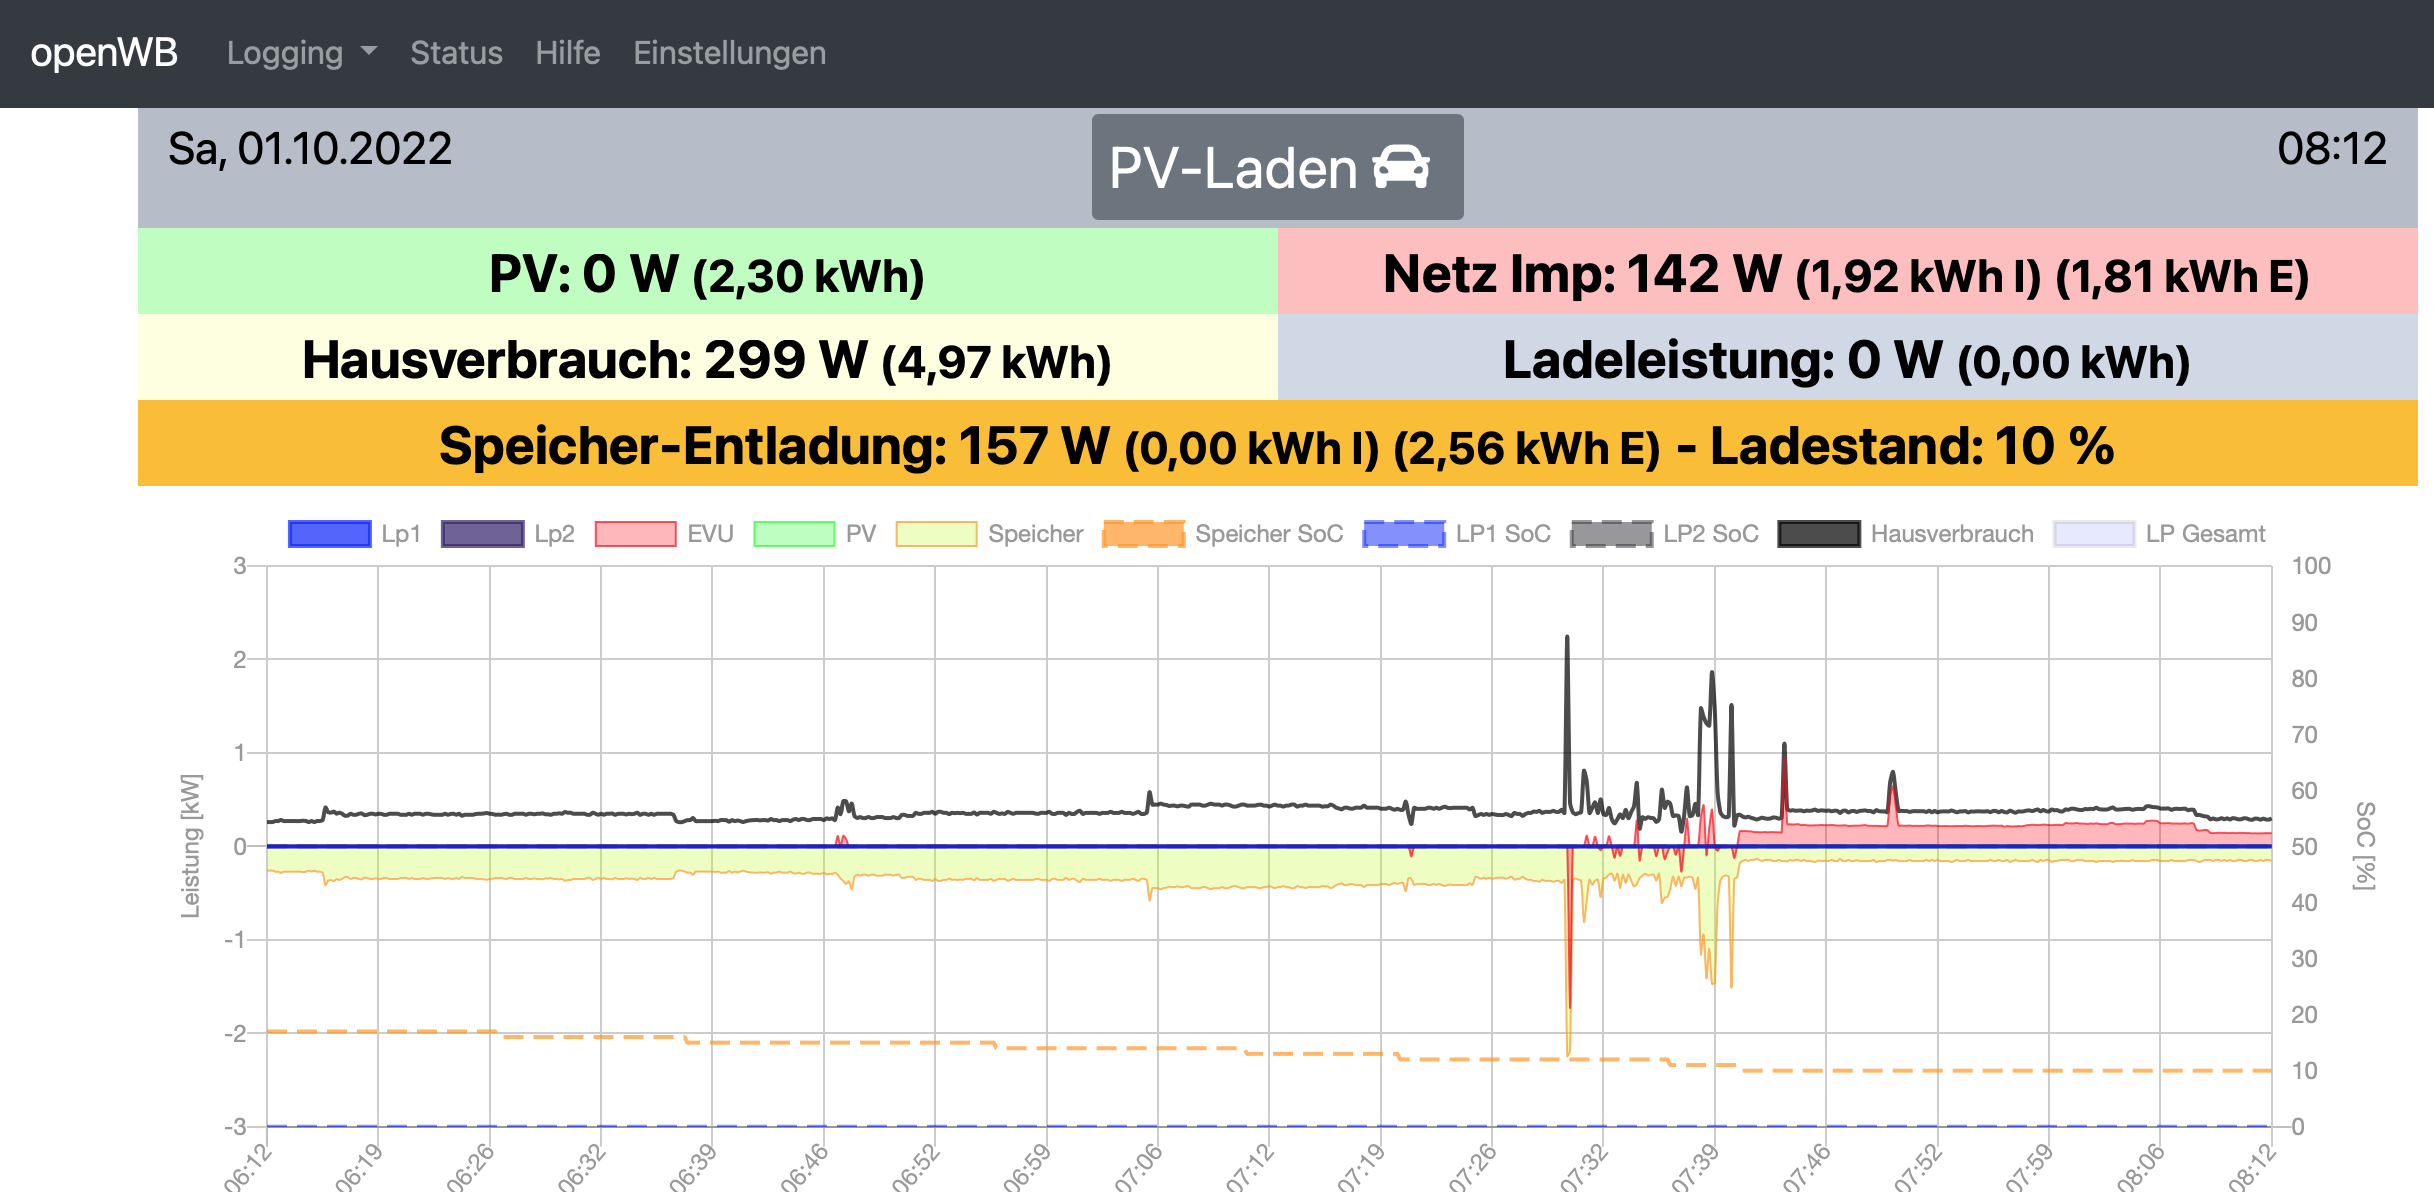Viewport: 2434px width, 1192px height.
Task: Toggle LP Gesamt legend entry
Action: [x=2094, y=534]
